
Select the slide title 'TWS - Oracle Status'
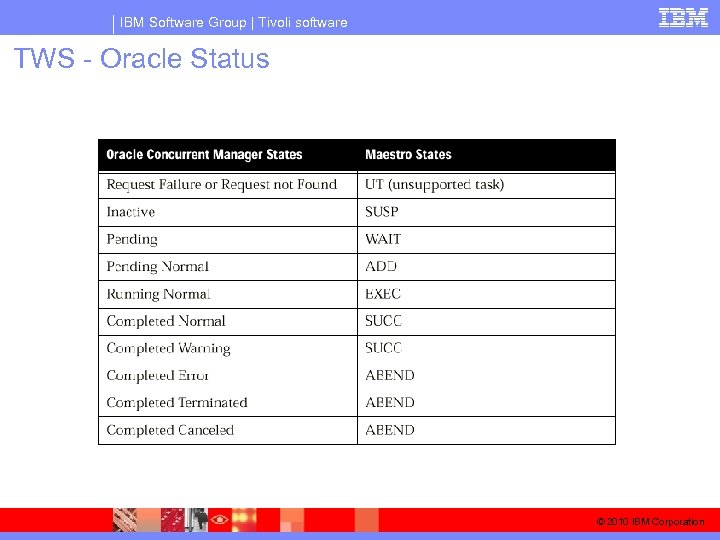coord(141,59)
